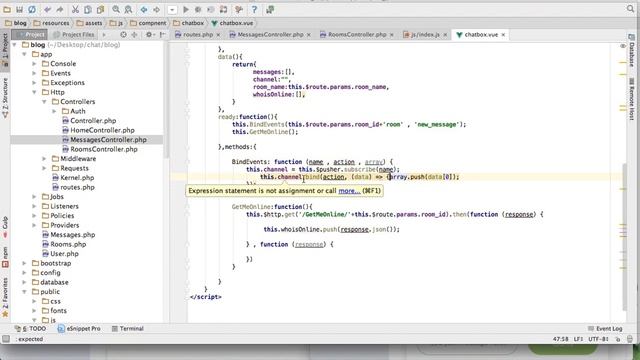
Task: Open the Terminal tool window
Action: [x=127, y=329]
